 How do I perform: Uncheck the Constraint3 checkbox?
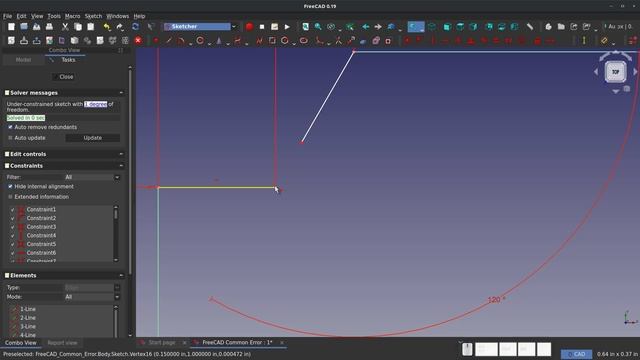pos(12,227)
